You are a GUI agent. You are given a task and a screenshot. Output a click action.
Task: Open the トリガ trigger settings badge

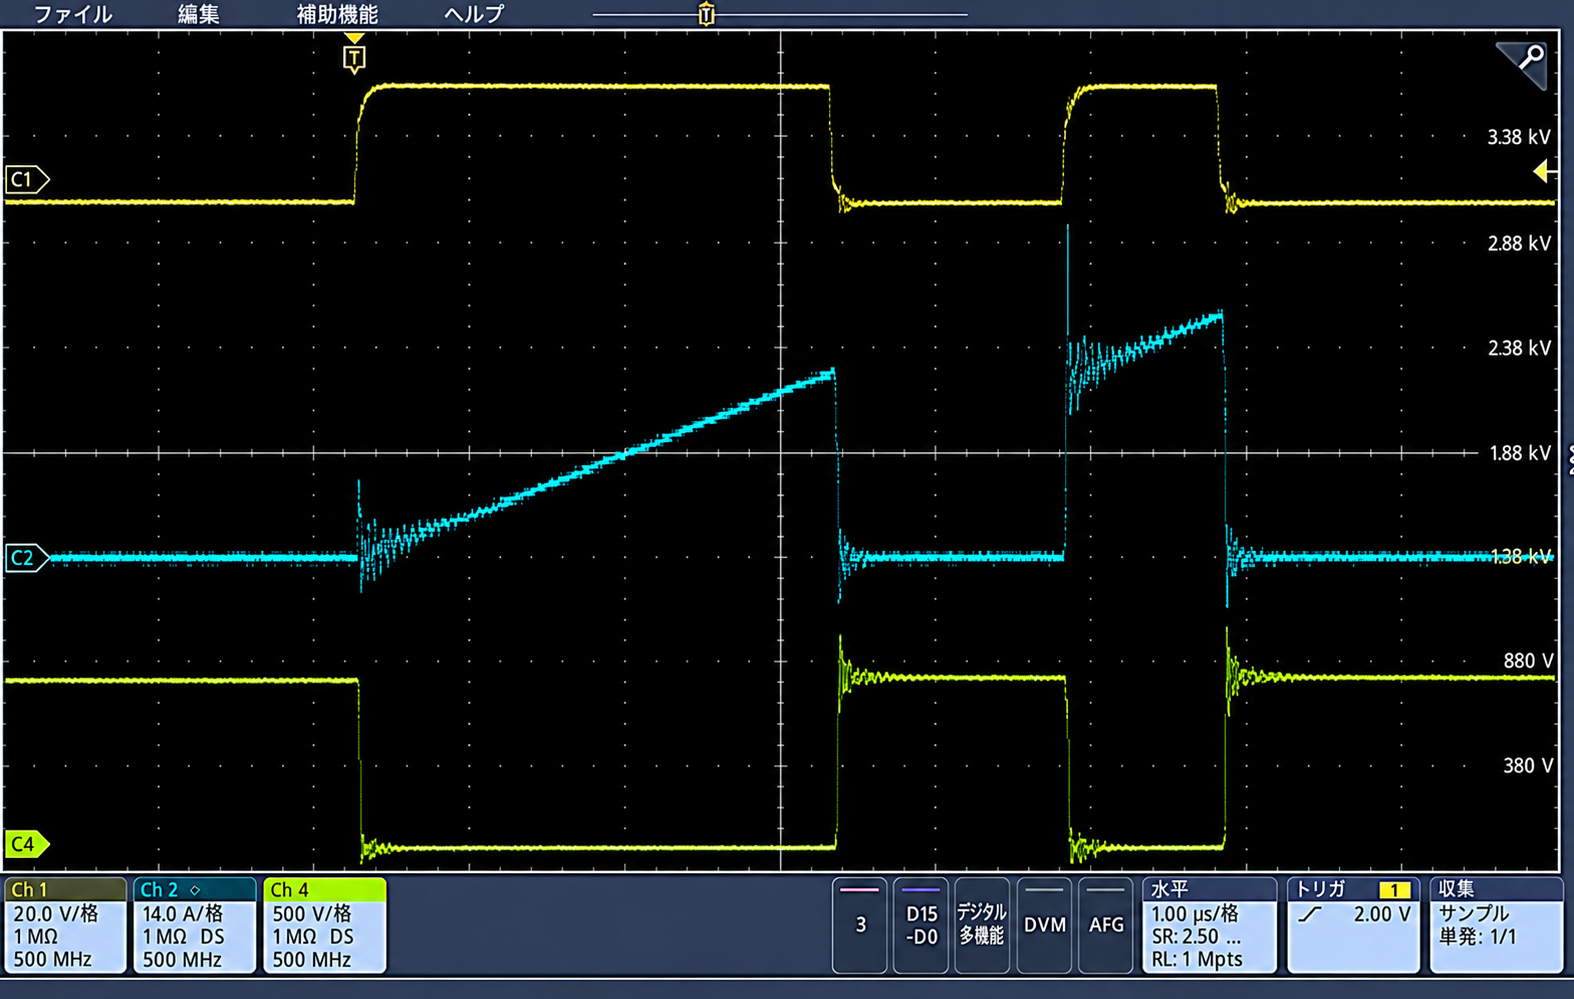tap(1353, 925)
